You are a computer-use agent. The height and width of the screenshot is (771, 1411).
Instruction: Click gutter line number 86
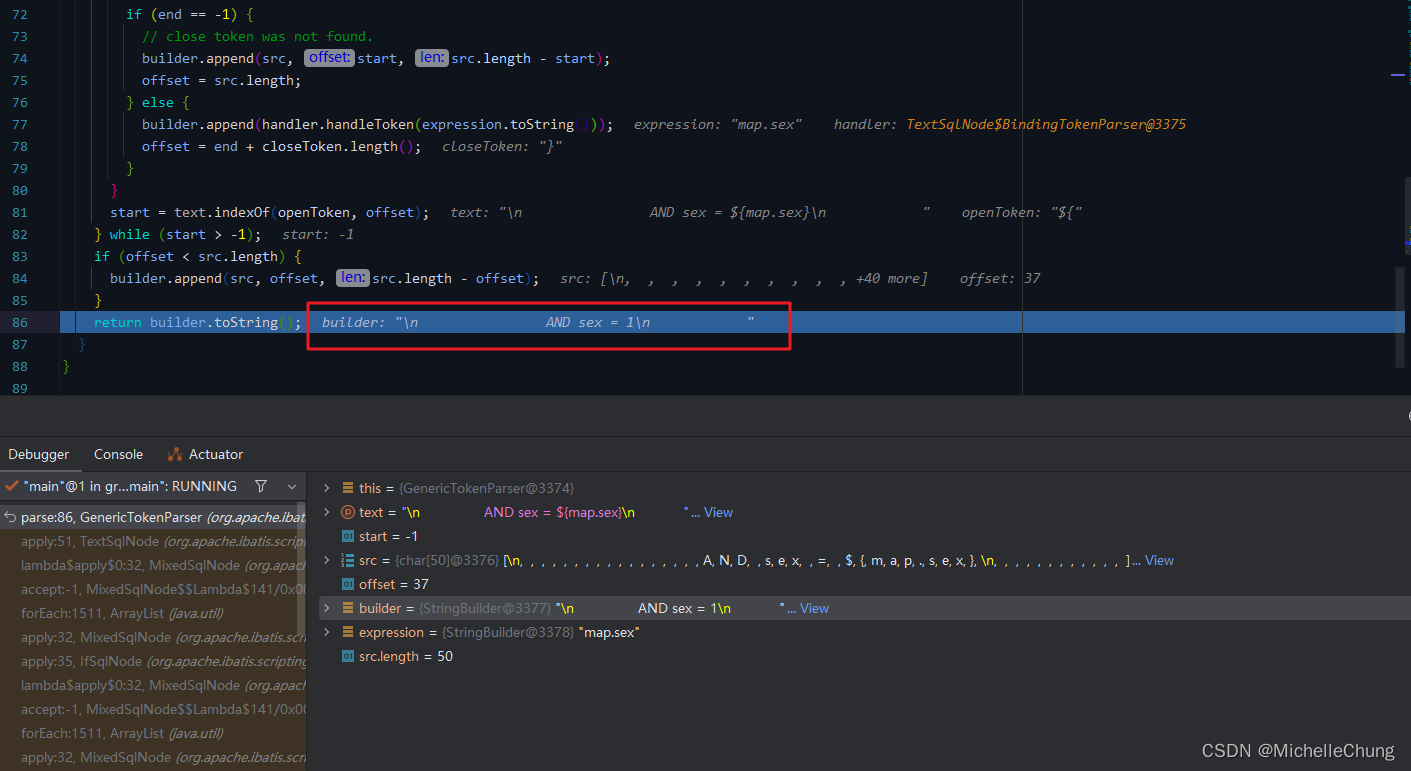[20, 322]
